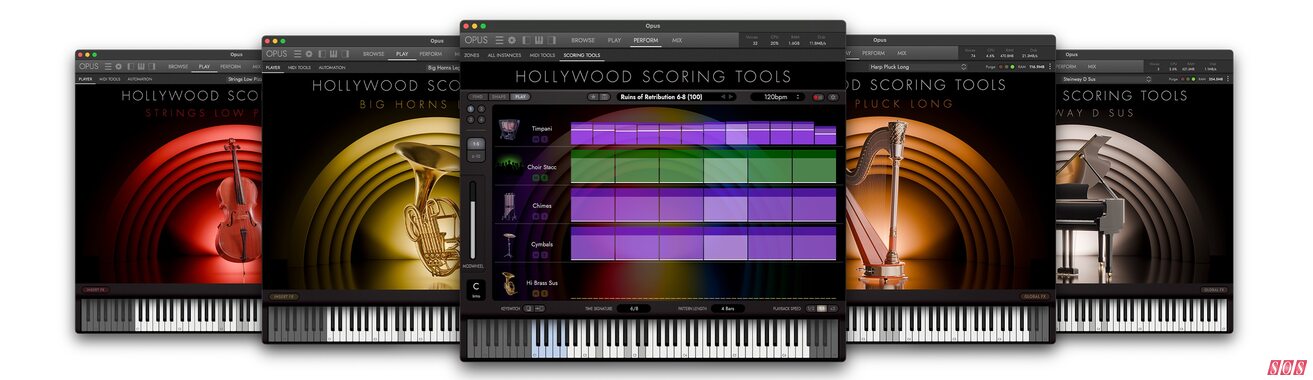This screenshot has width=1313, height=380.
Task: Select the Chimes instrument icon
Action: point(509,206)
